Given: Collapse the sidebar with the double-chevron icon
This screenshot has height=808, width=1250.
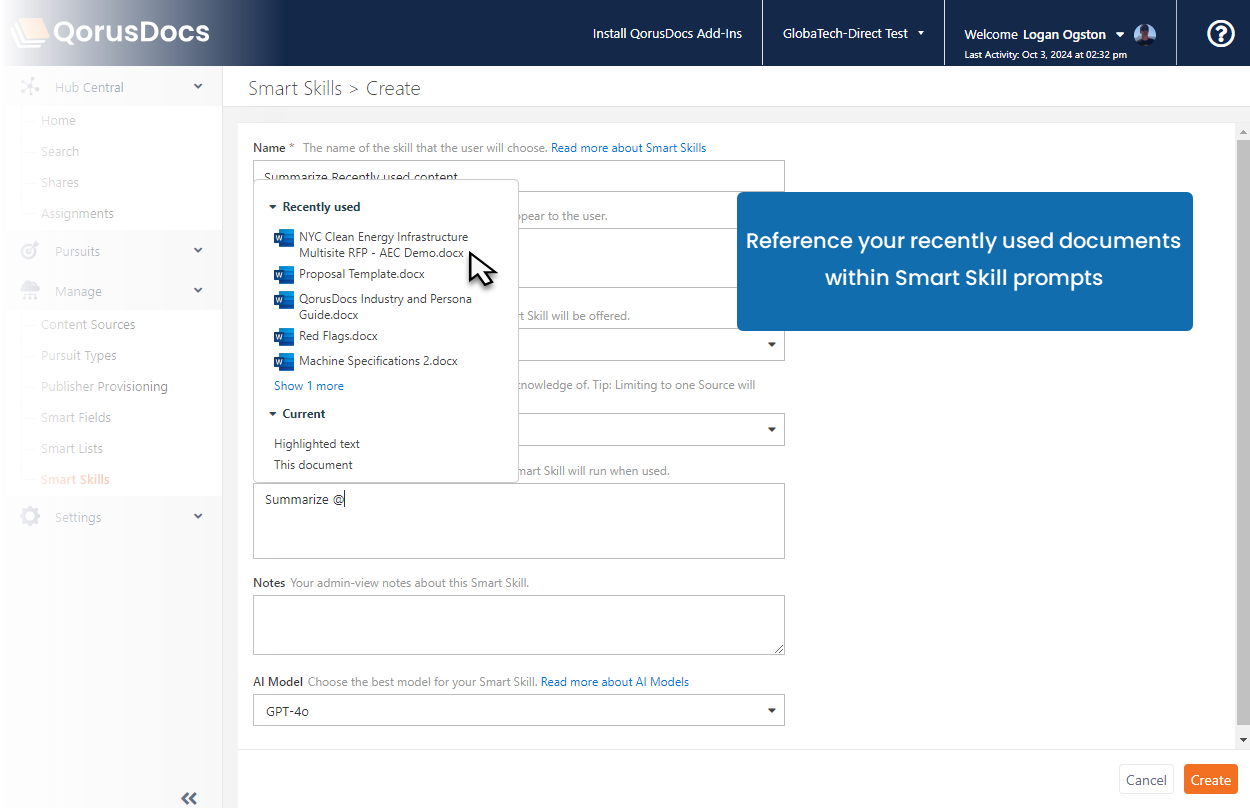Looking at the screenshot, I should pos(189,798).
